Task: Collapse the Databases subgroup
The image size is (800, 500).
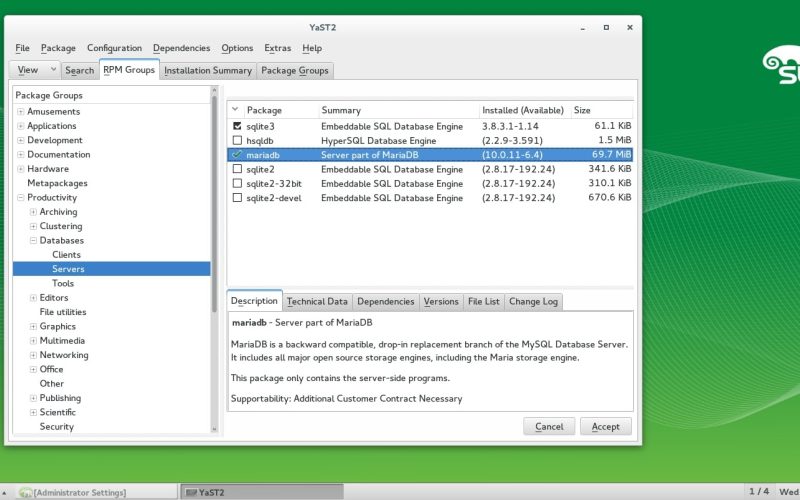Action: click(33, 240)
